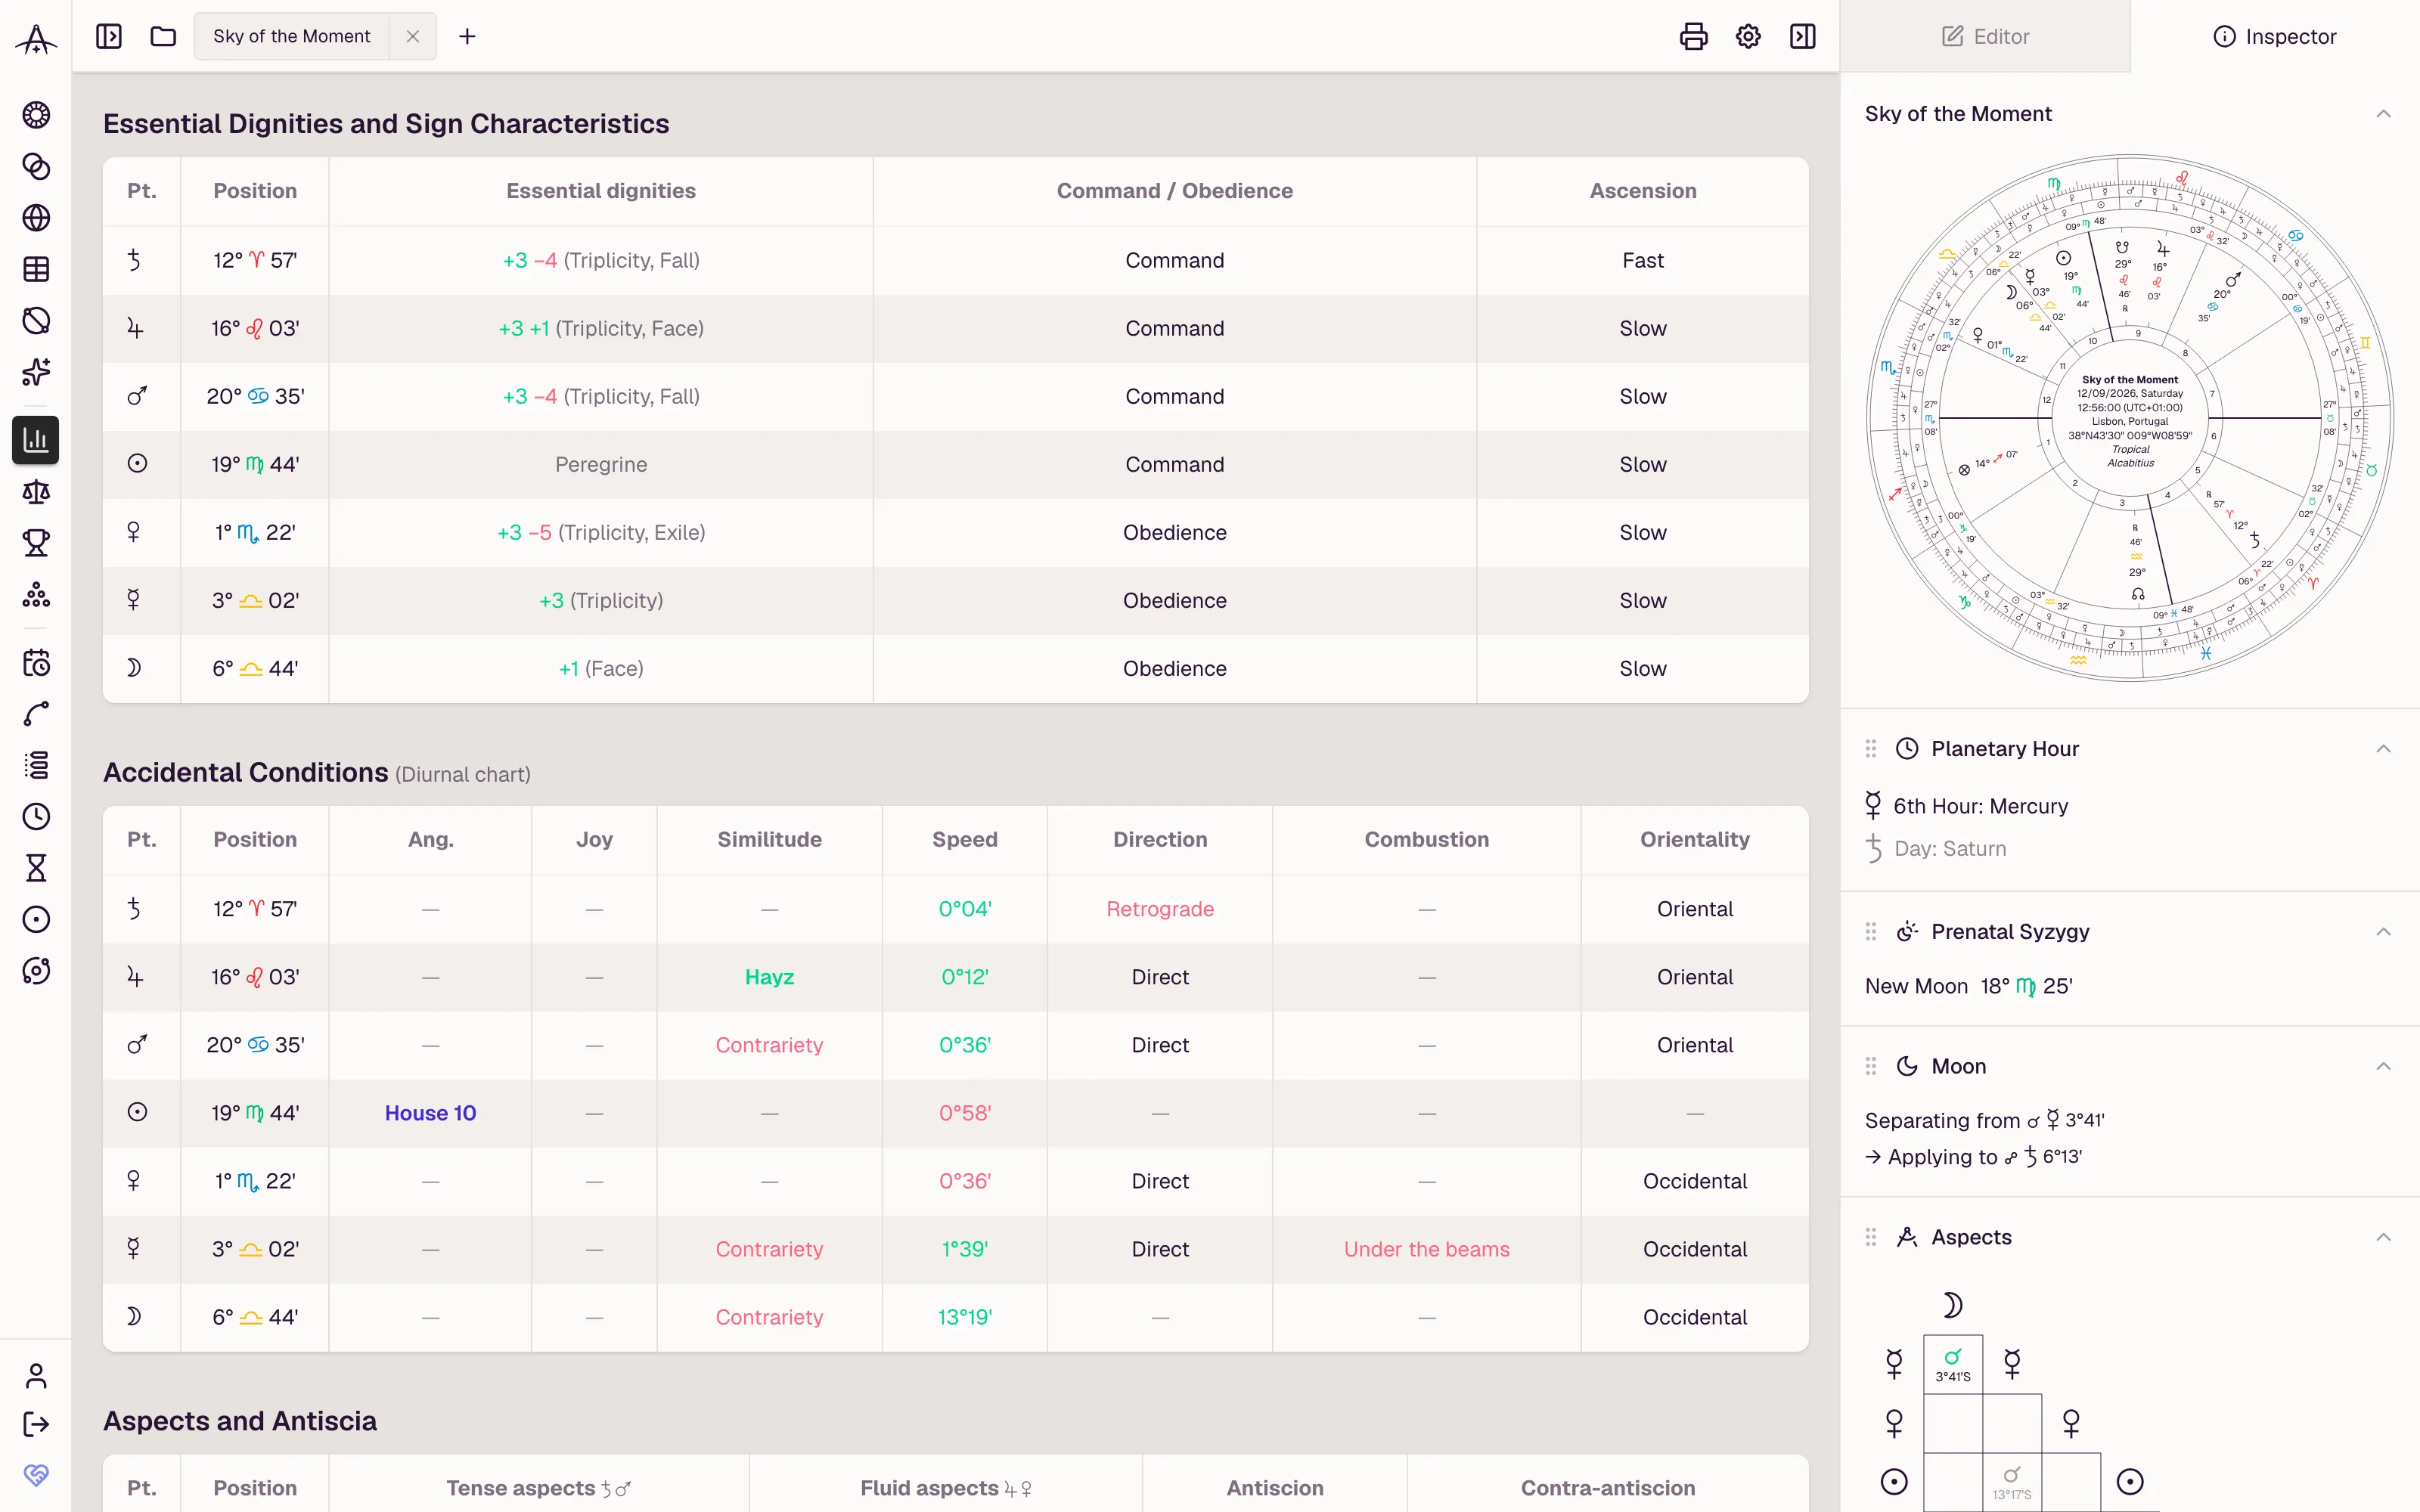This screenshot has height=1512, width=2420.
Task: Click the 13°19' Moon speed value
Action: coord(964,1317)
